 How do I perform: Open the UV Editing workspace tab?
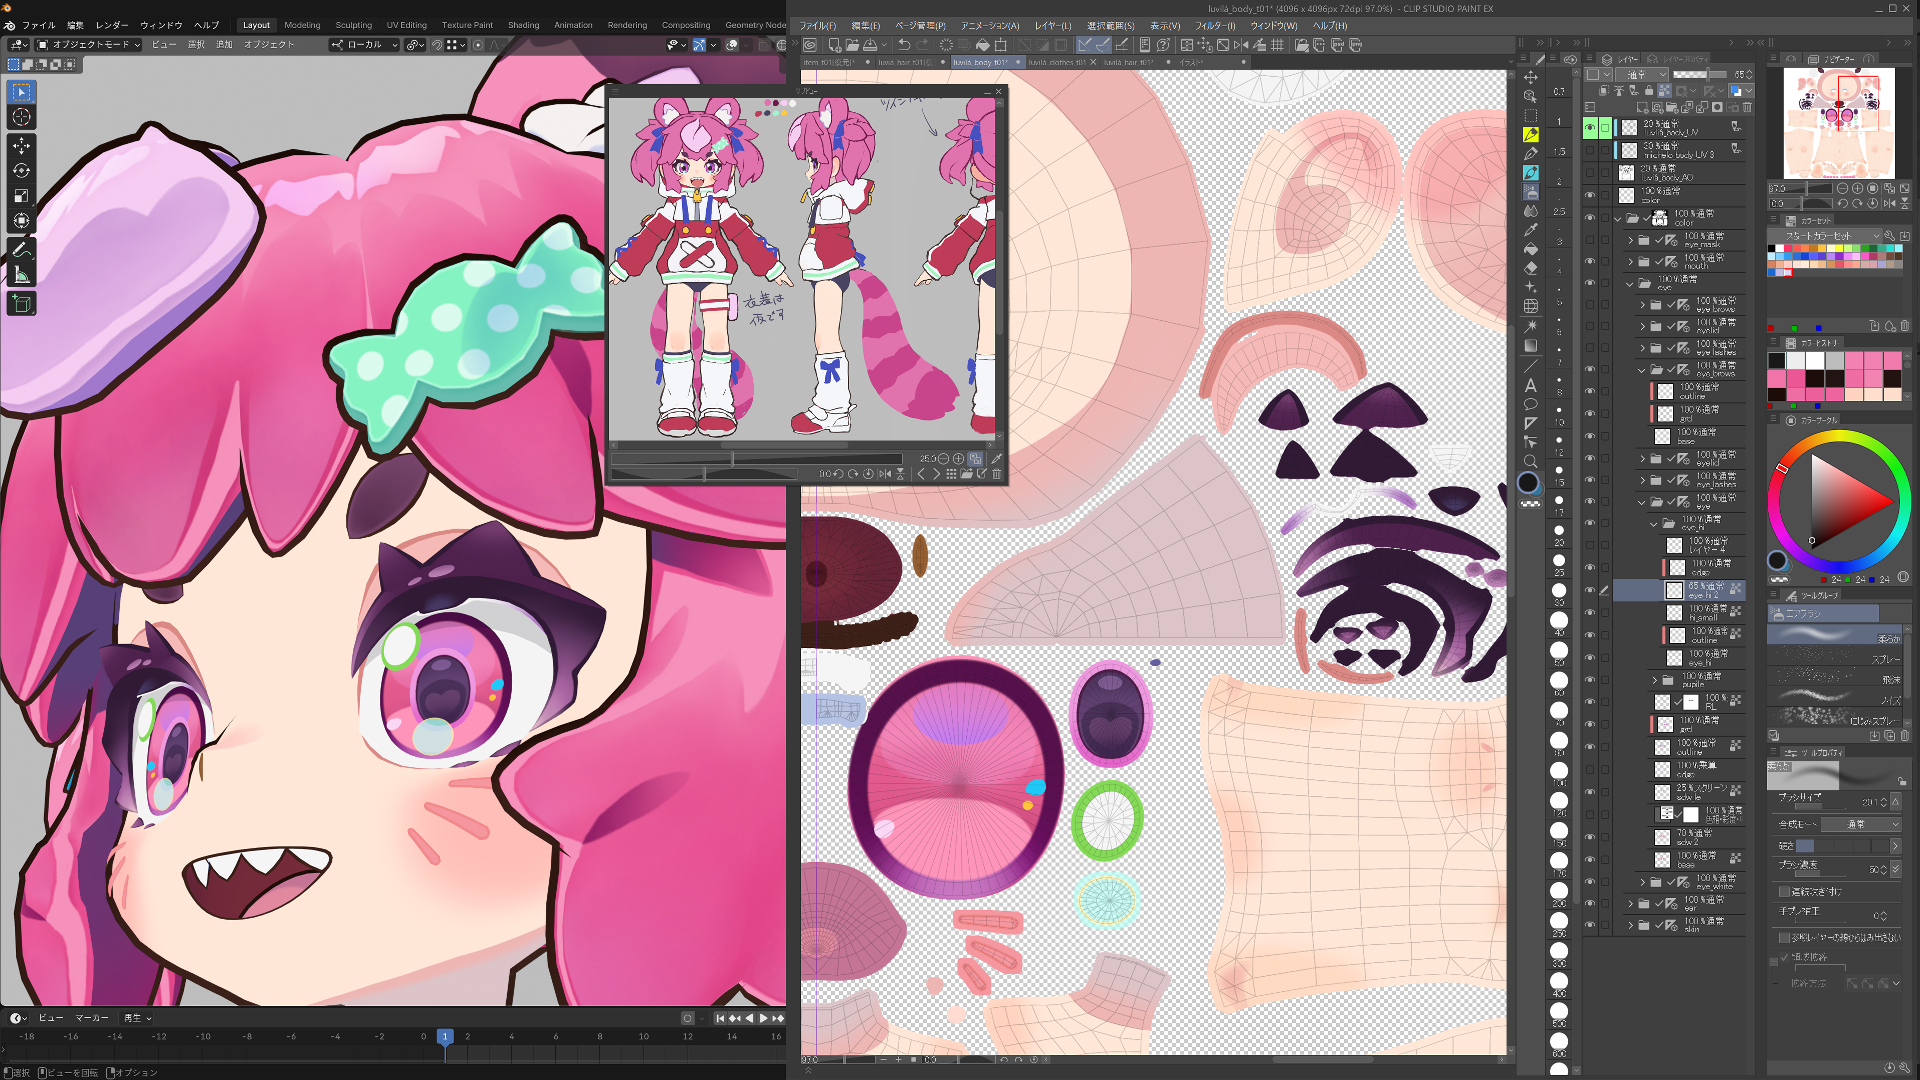[406, 25]
